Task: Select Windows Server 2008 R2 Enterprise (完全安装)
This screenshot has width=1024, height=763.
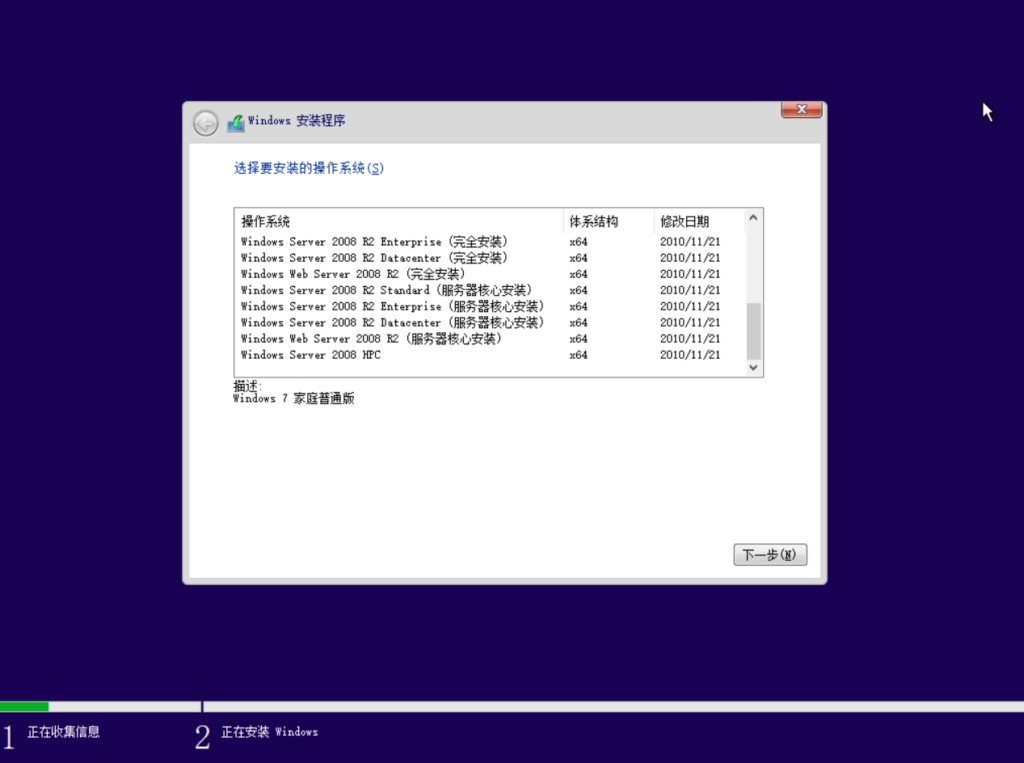Action: point(374,242)
